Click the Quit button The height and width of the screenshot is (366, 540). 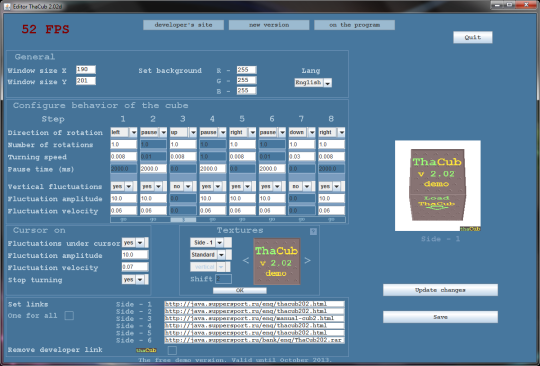[472, 37]
